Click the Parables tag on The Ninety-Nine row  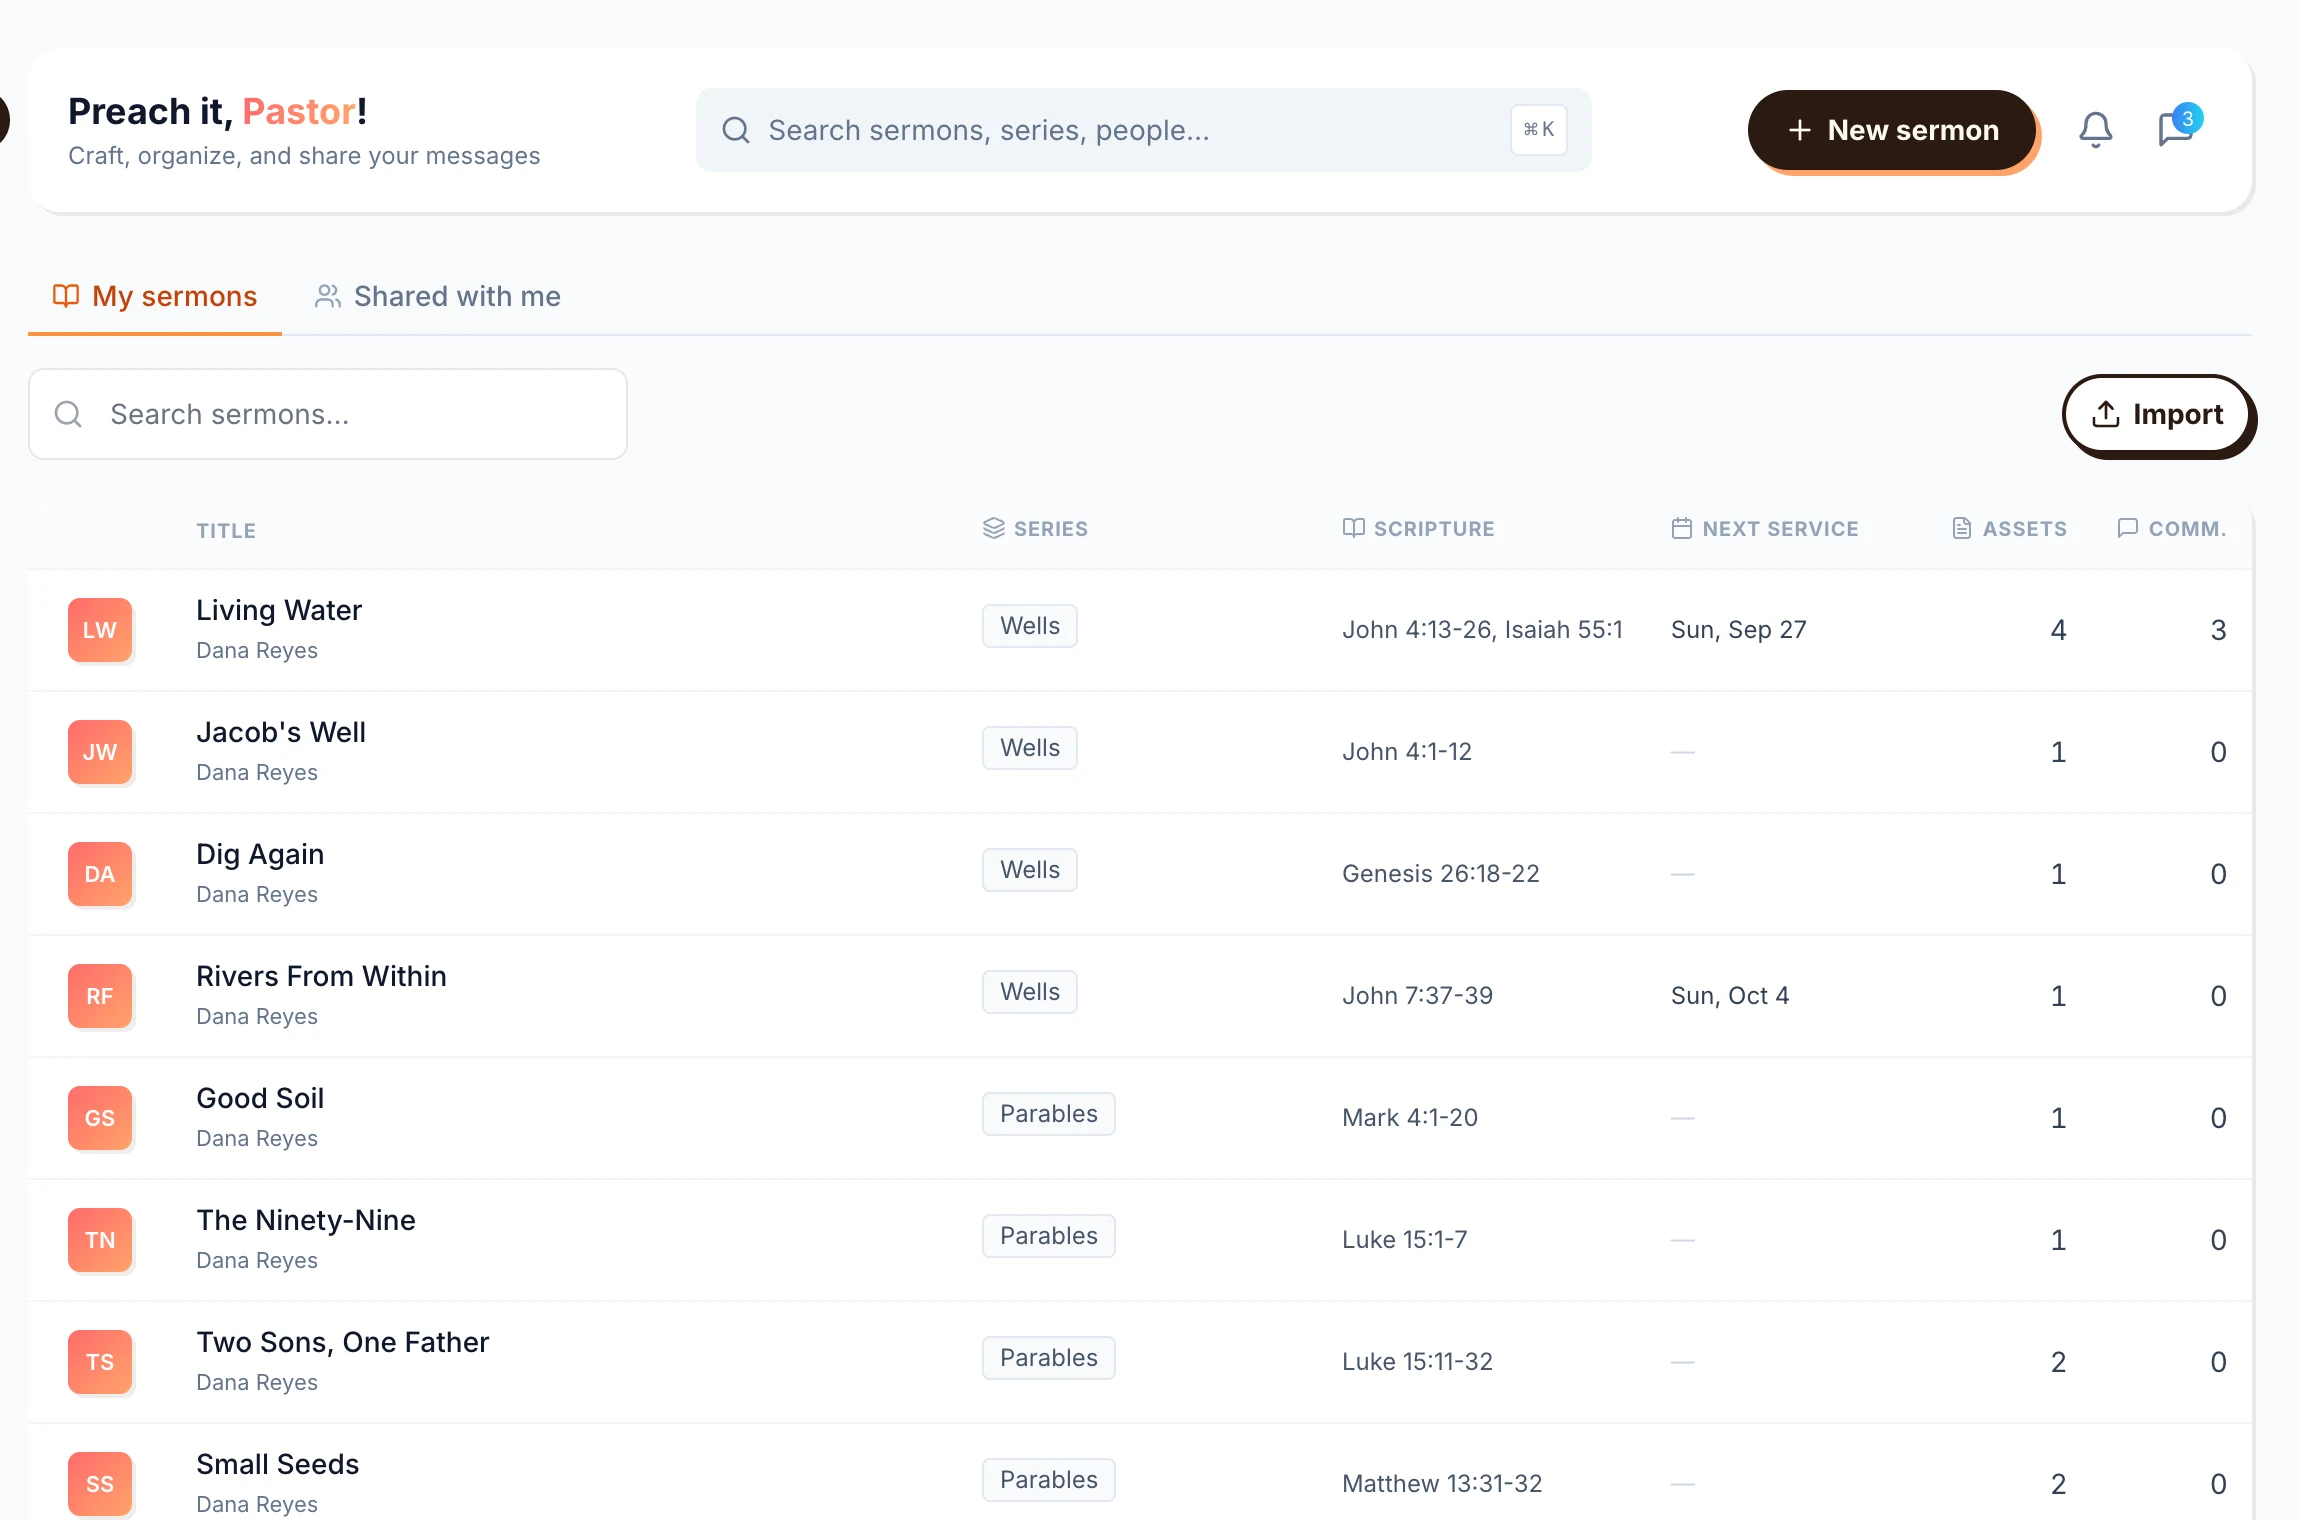[1049, 1236]
